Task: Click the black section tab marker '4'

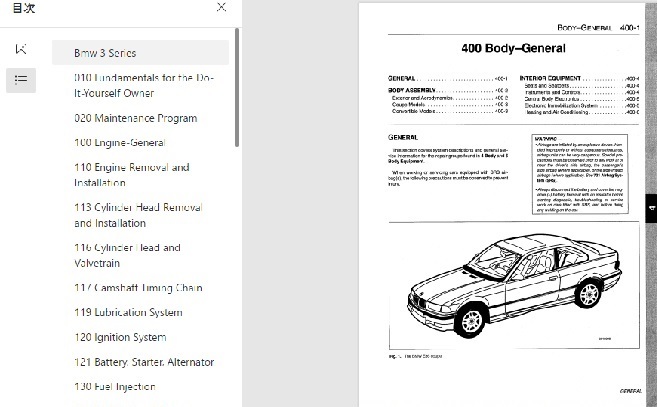Action: click(x=651, y=208)
